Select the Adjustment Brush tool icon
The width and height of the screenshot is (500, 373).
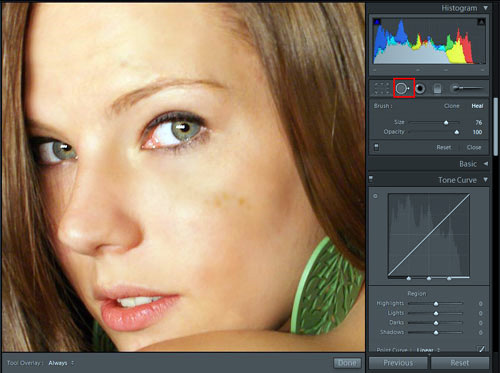point(466,88)
